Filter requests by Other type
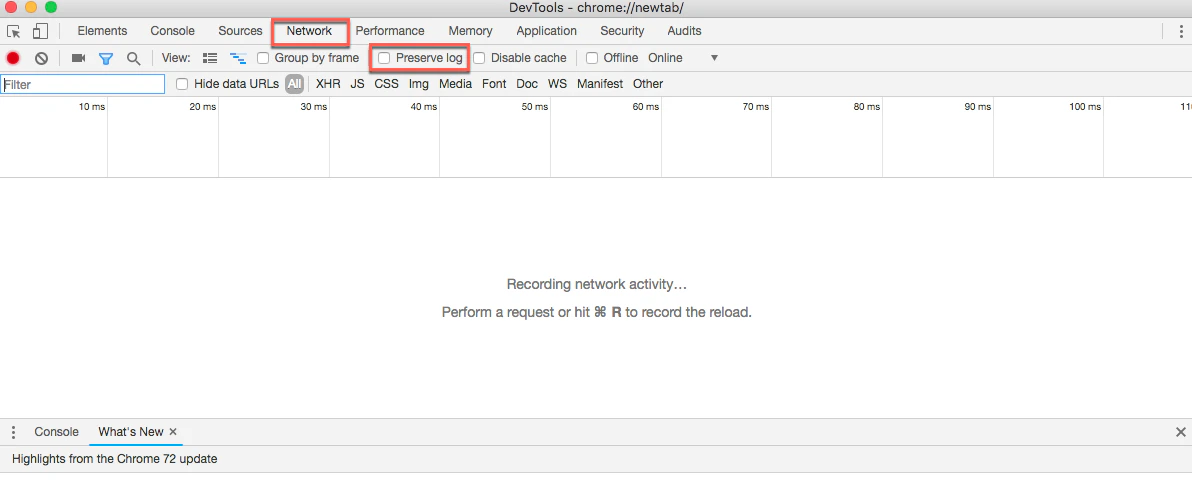Viewport: 1192px width, 486px height. 648,84
